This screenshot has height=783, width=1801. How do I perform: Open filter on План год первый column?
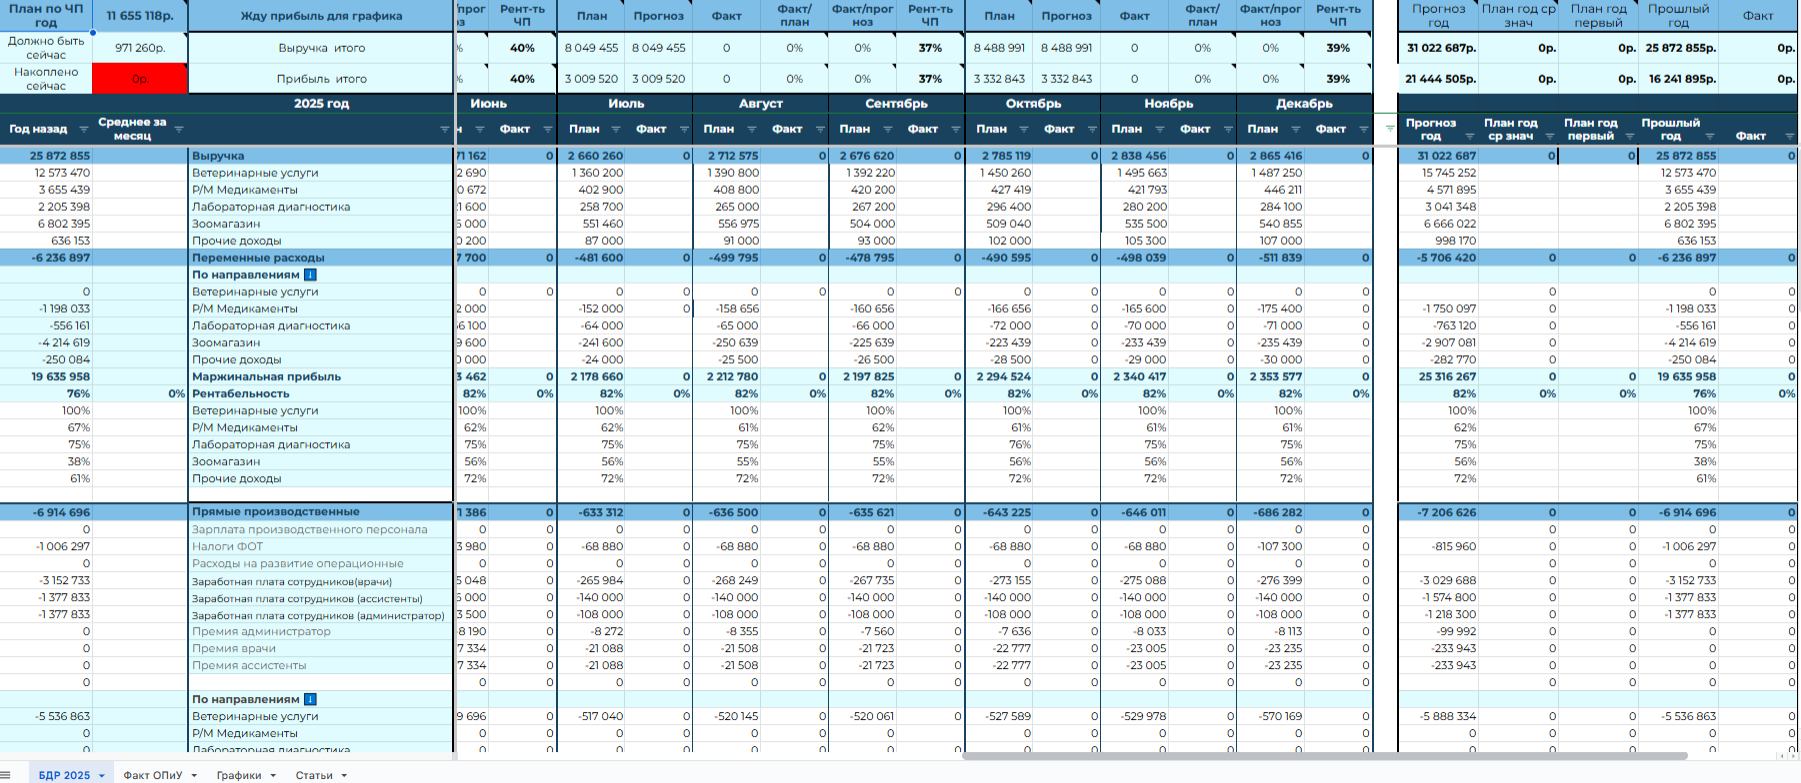(x=1630, y=136)
